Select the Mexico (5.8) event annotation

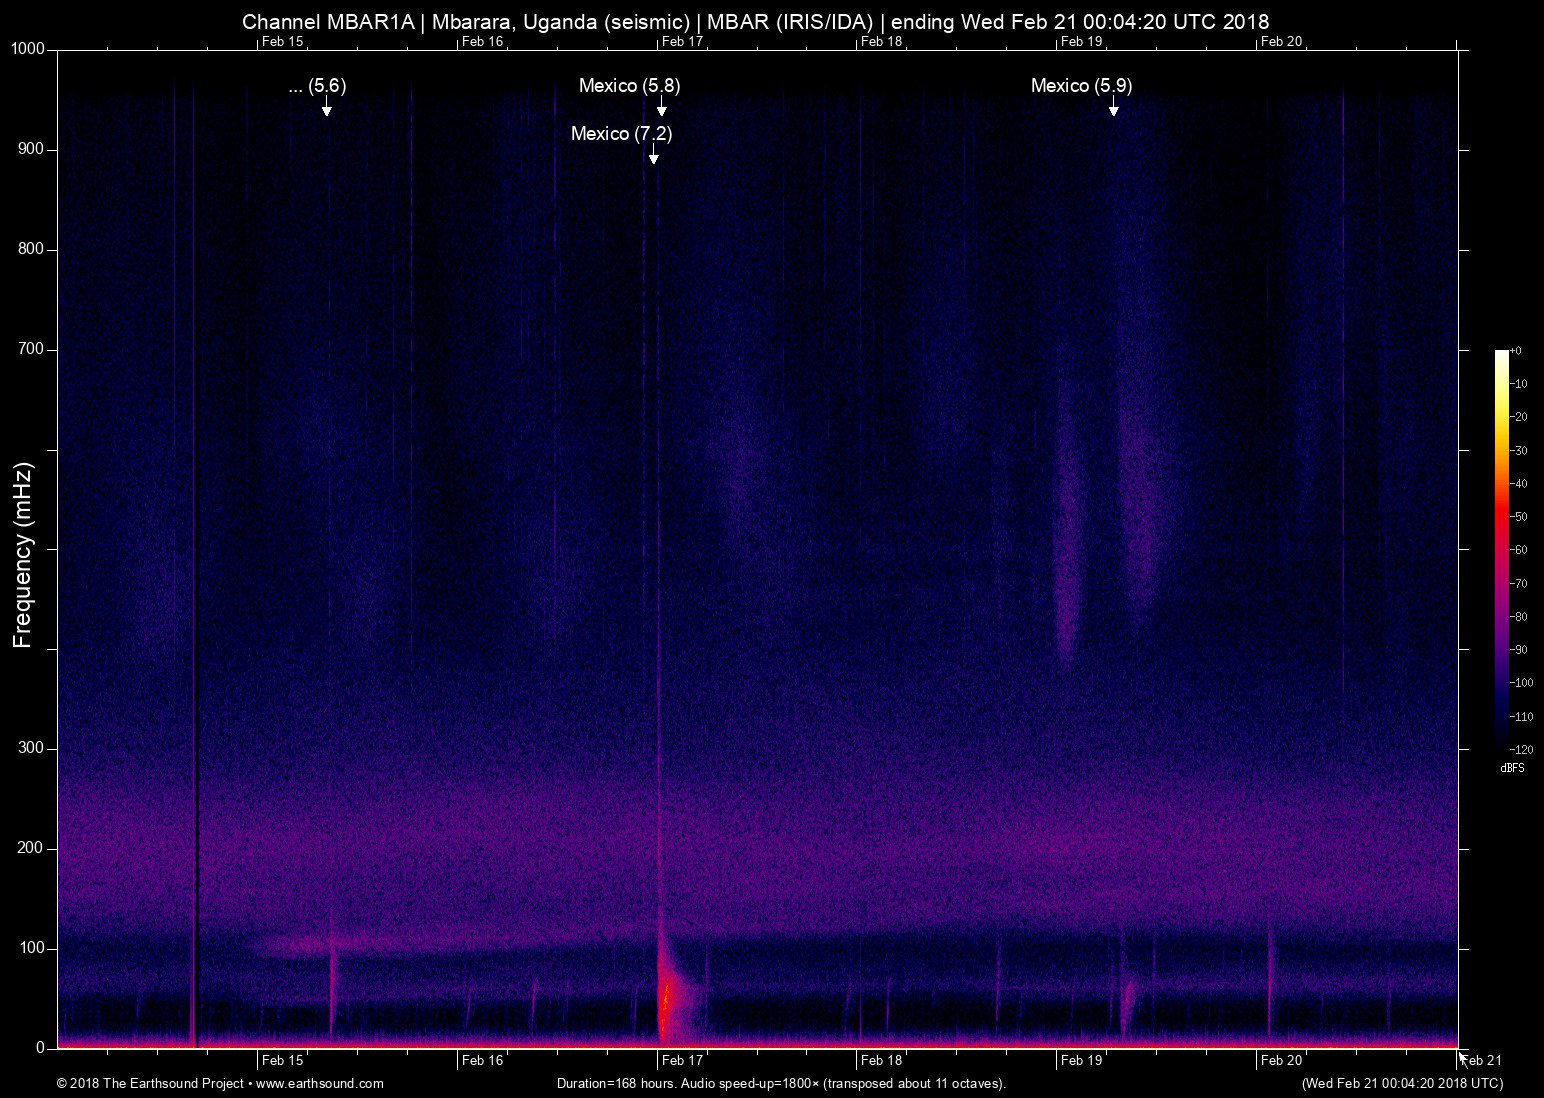pos(628,86)
